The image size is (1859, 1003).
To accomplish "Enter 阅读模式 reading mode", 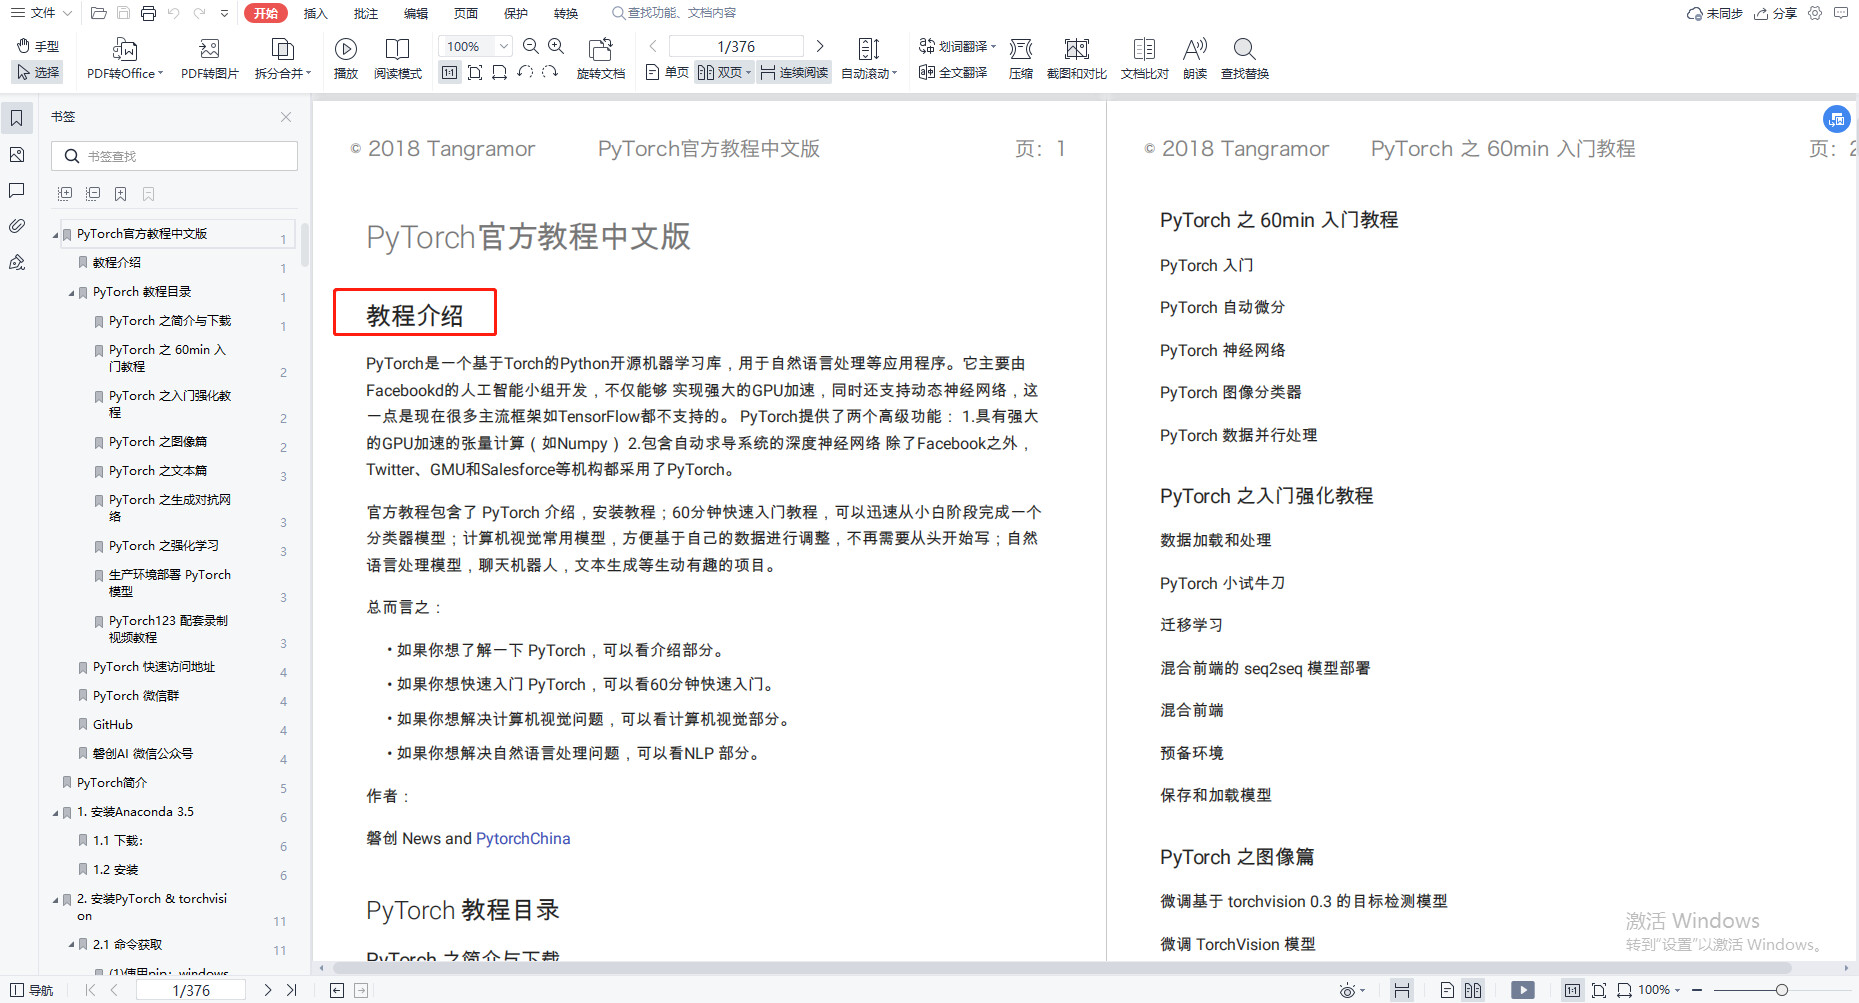I will click(398, 60).
